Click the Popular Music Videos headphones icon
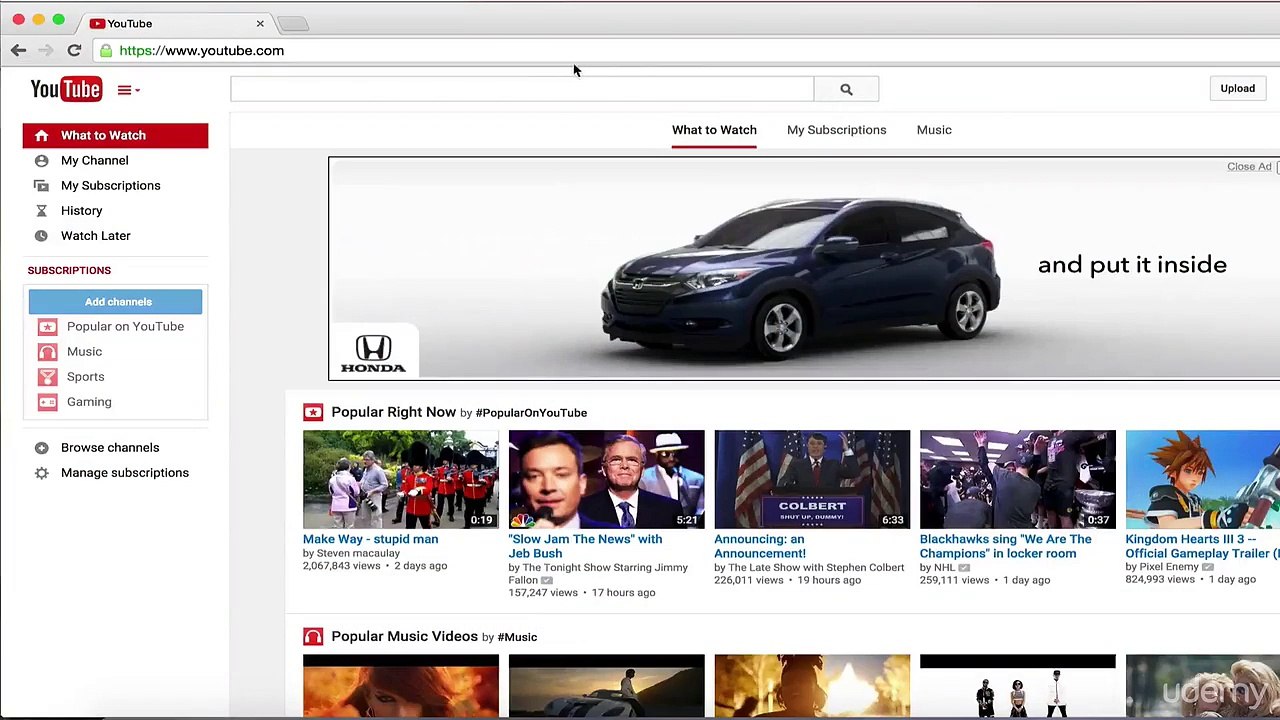The width and height of the screenshot is (1280, 720). click(x=313, y=636)
